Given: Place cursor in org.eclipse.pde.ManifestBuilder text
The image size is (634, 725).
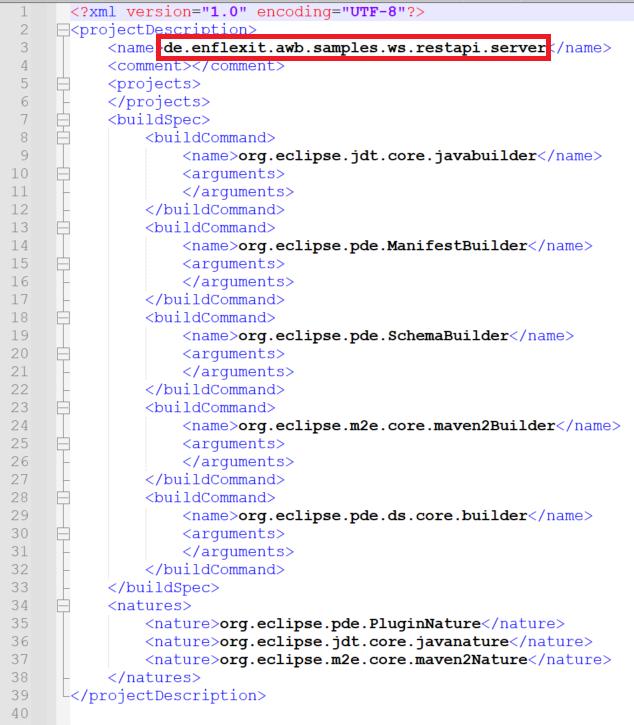Looking at the screenshot, I should click(382, 246).
